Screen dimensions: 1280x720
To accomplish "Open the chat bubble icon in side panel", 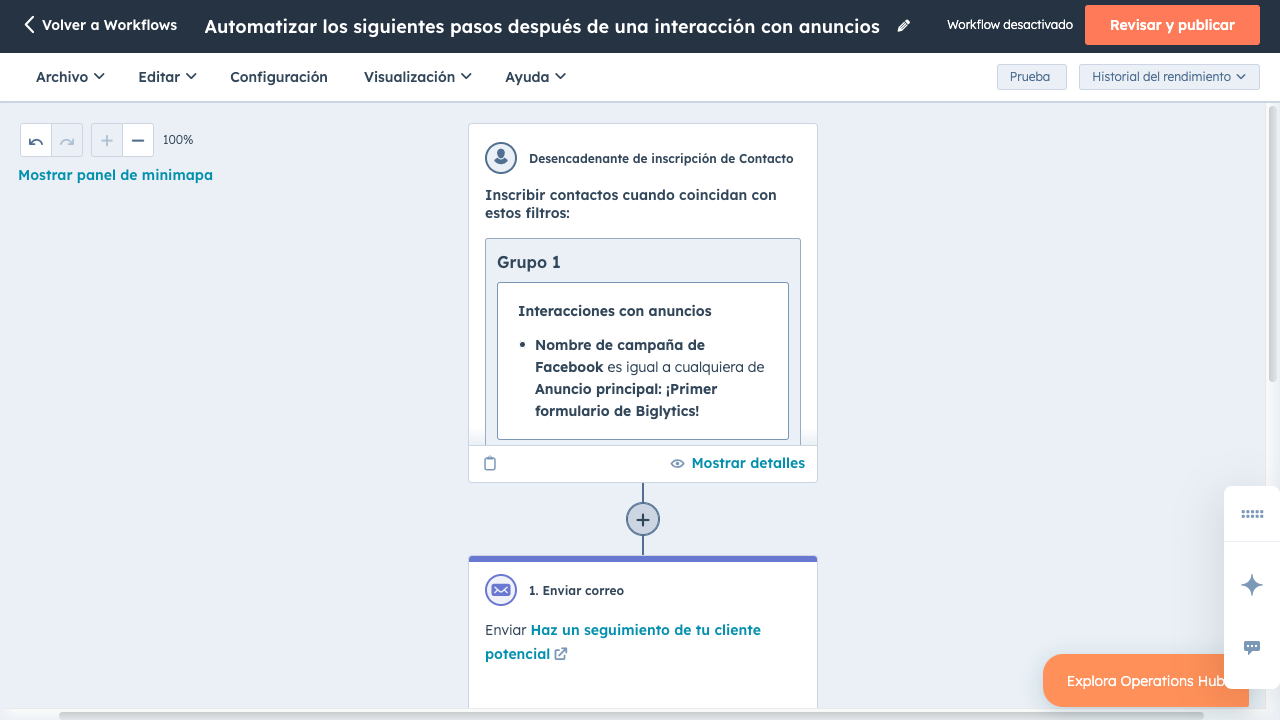I will click(x=1251, y=647).
